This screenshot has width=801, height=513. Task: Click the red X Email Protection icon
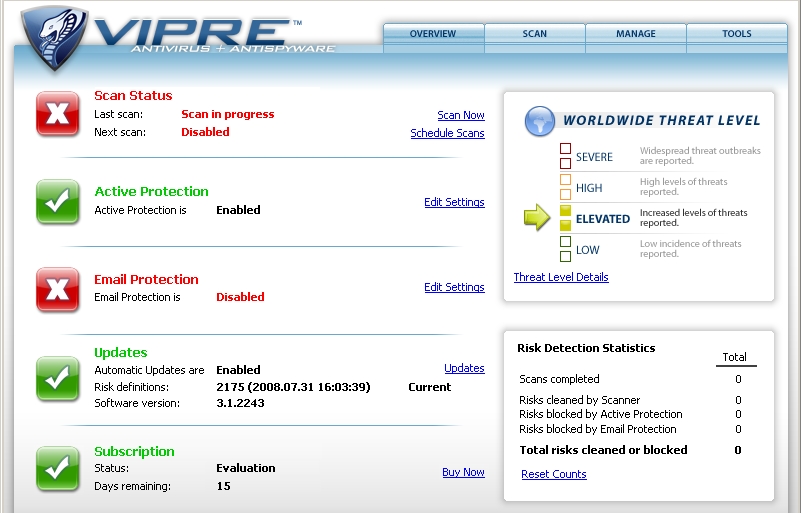pyautogui.click(x=58, y=290)
